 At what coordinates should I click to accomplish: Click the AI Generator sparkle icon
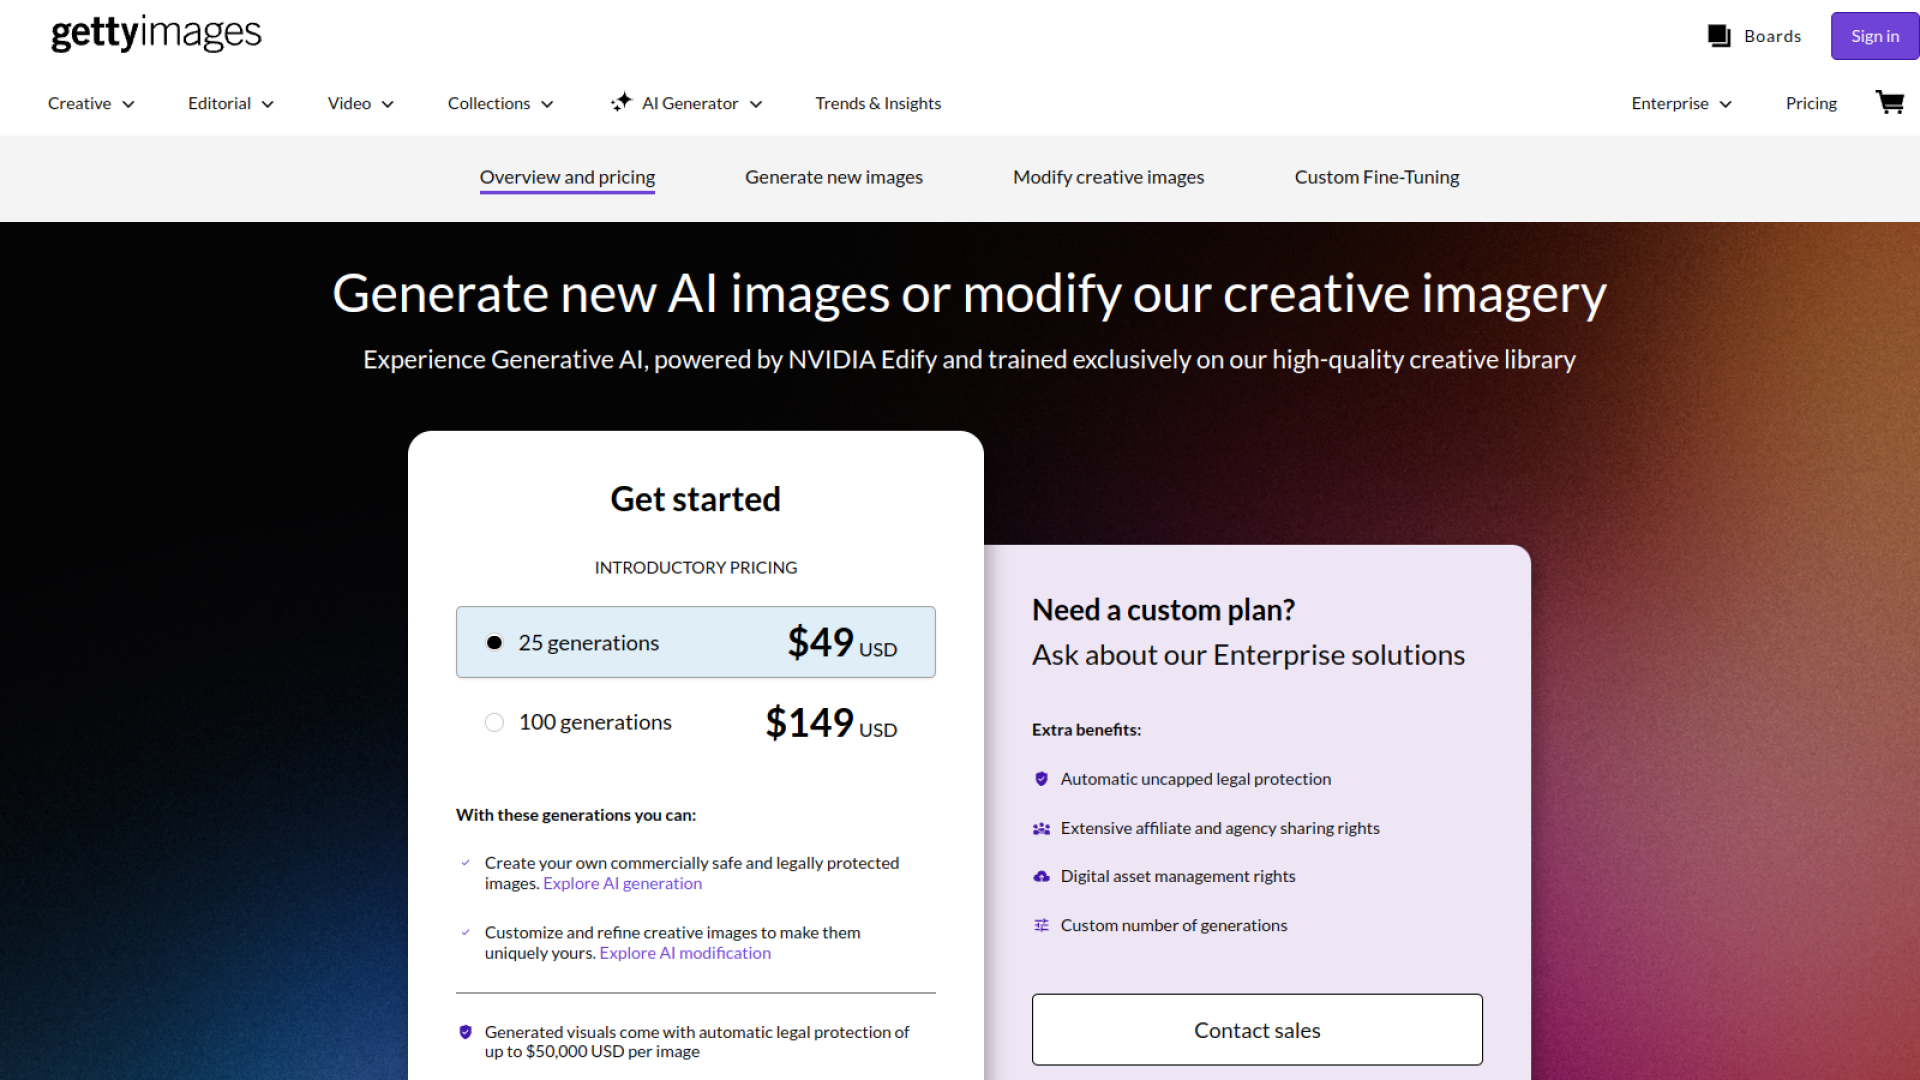coord(621,102)
